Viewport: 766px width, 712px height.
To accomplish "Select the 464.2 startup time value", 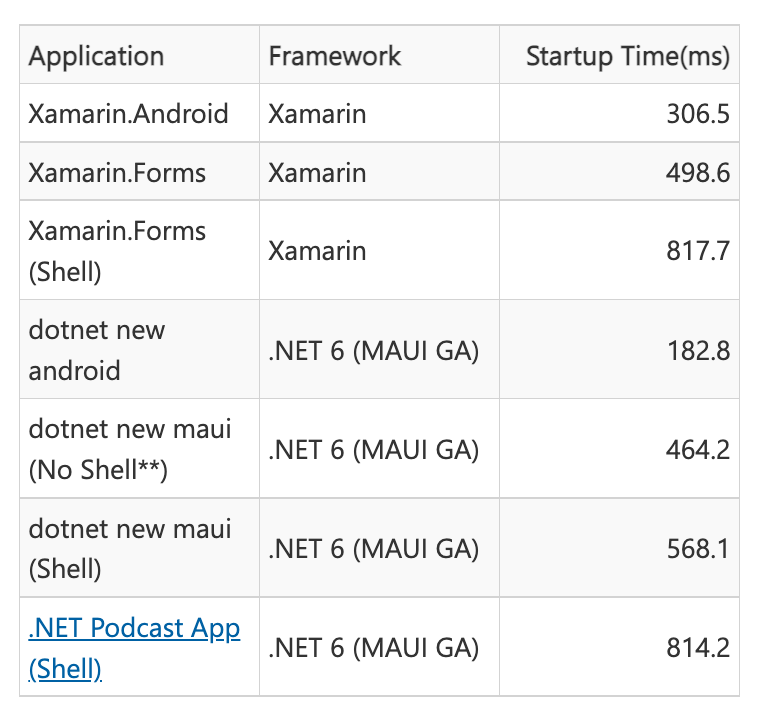I will 698,450.
